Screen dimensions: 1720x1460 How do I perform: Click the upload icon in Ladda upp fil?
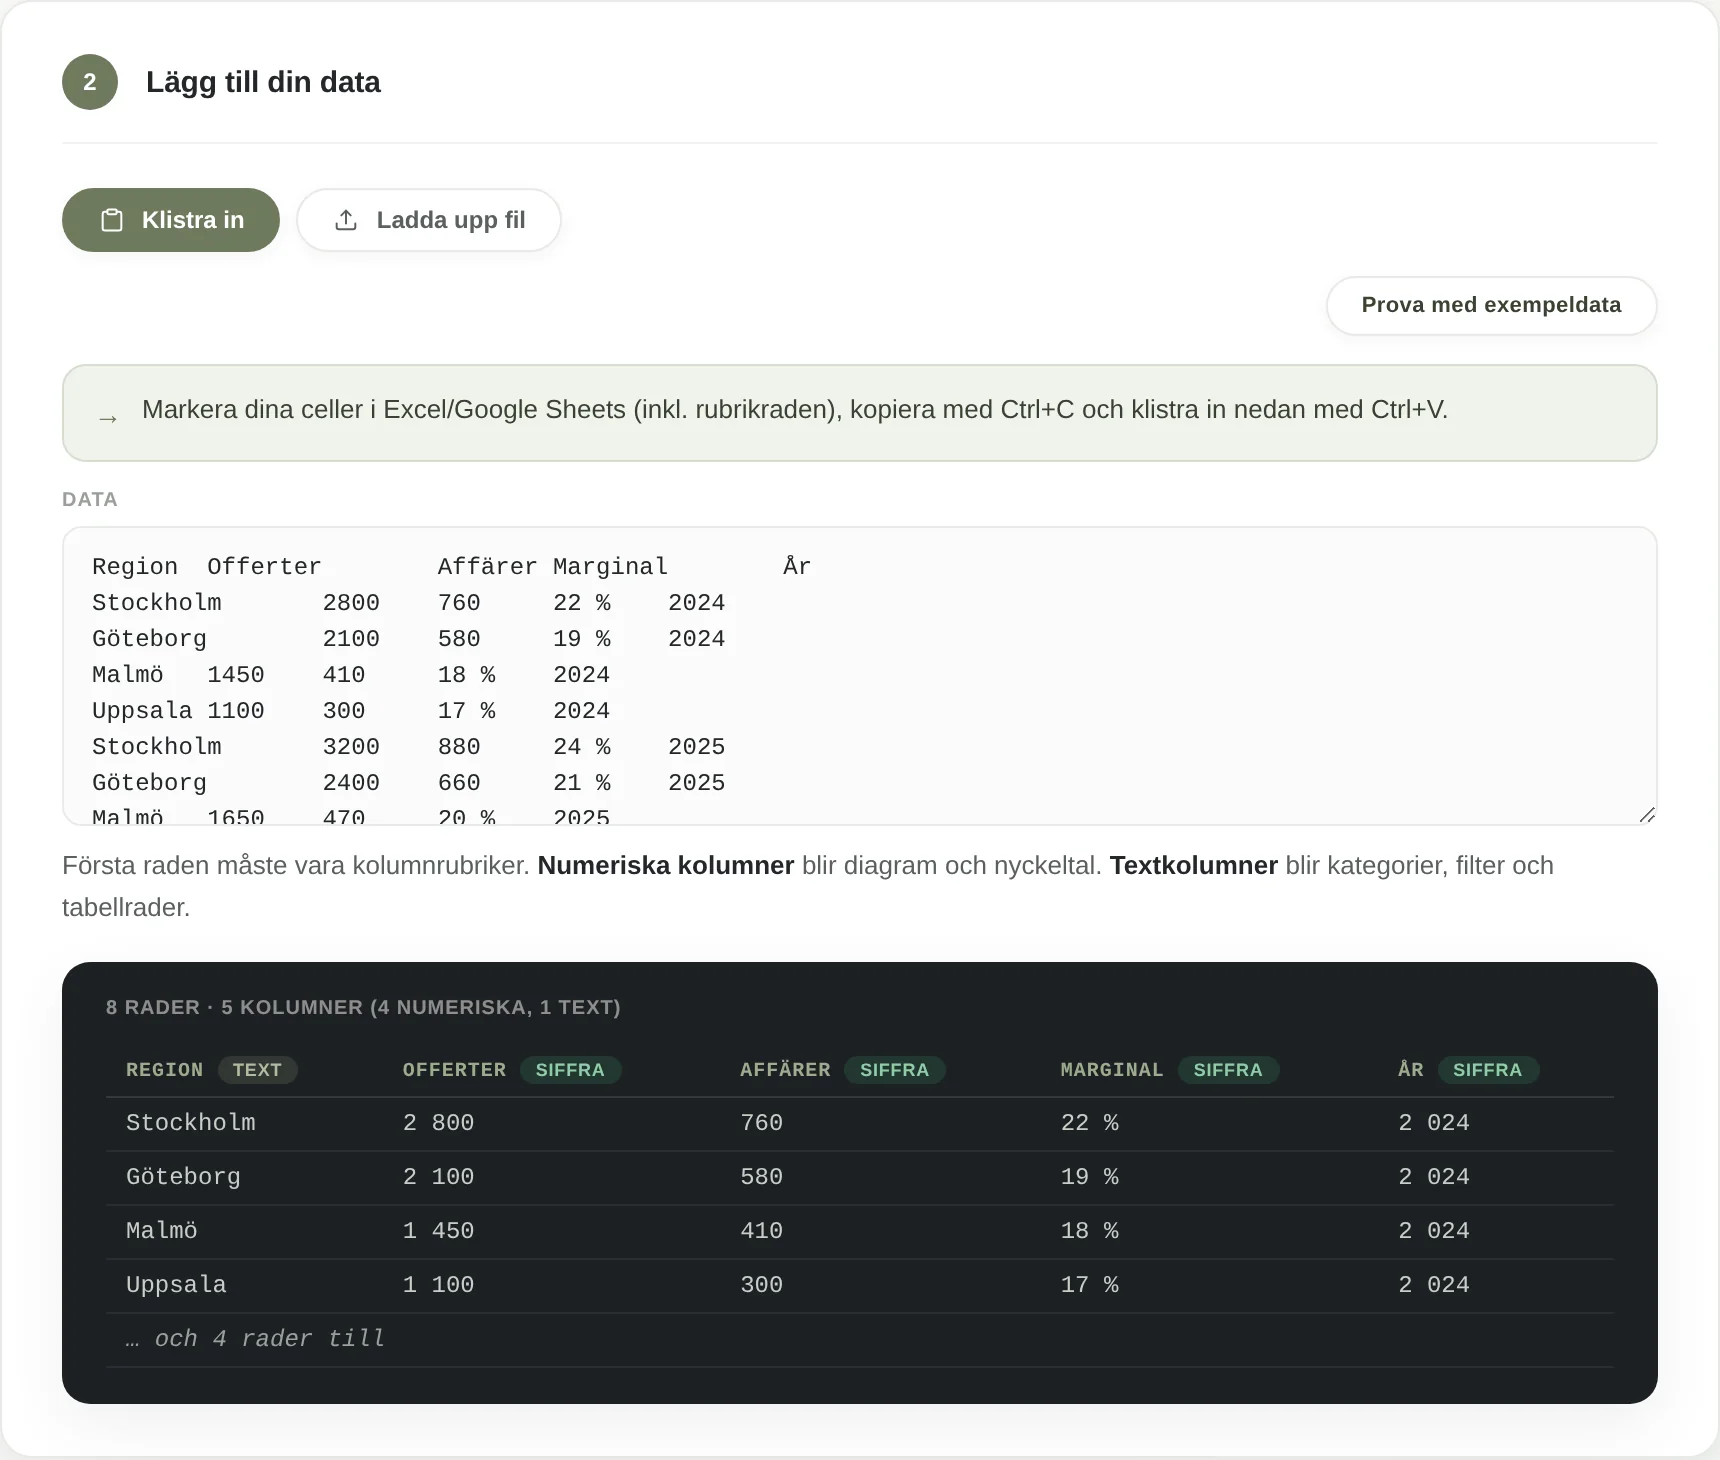coord(346,220)
